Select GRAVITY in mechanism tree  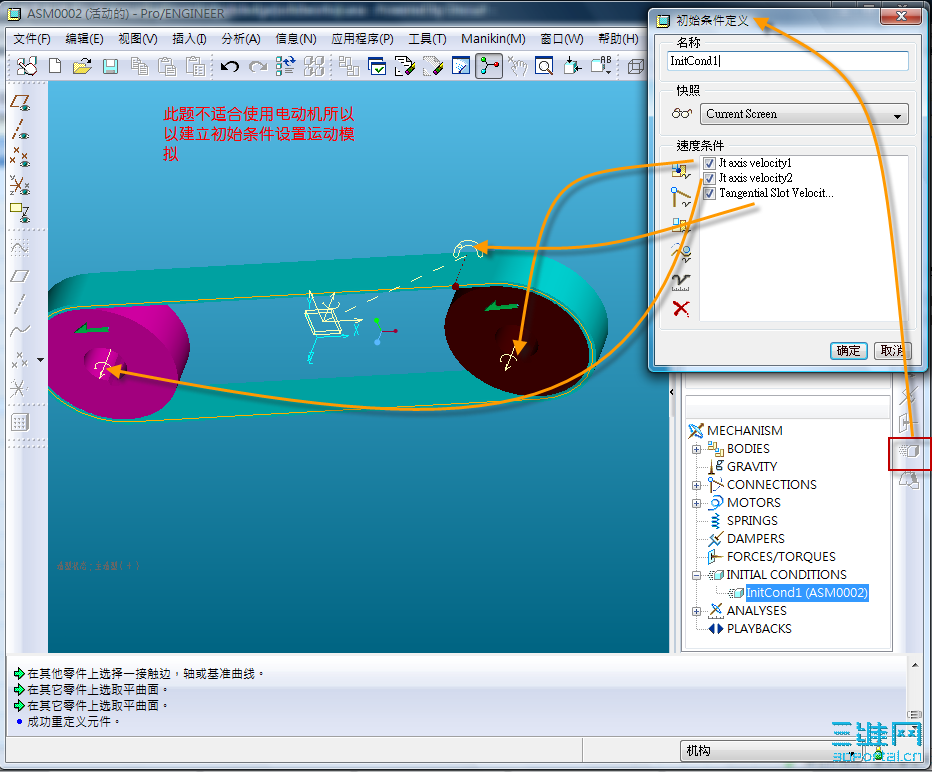[x=752, y=467]
